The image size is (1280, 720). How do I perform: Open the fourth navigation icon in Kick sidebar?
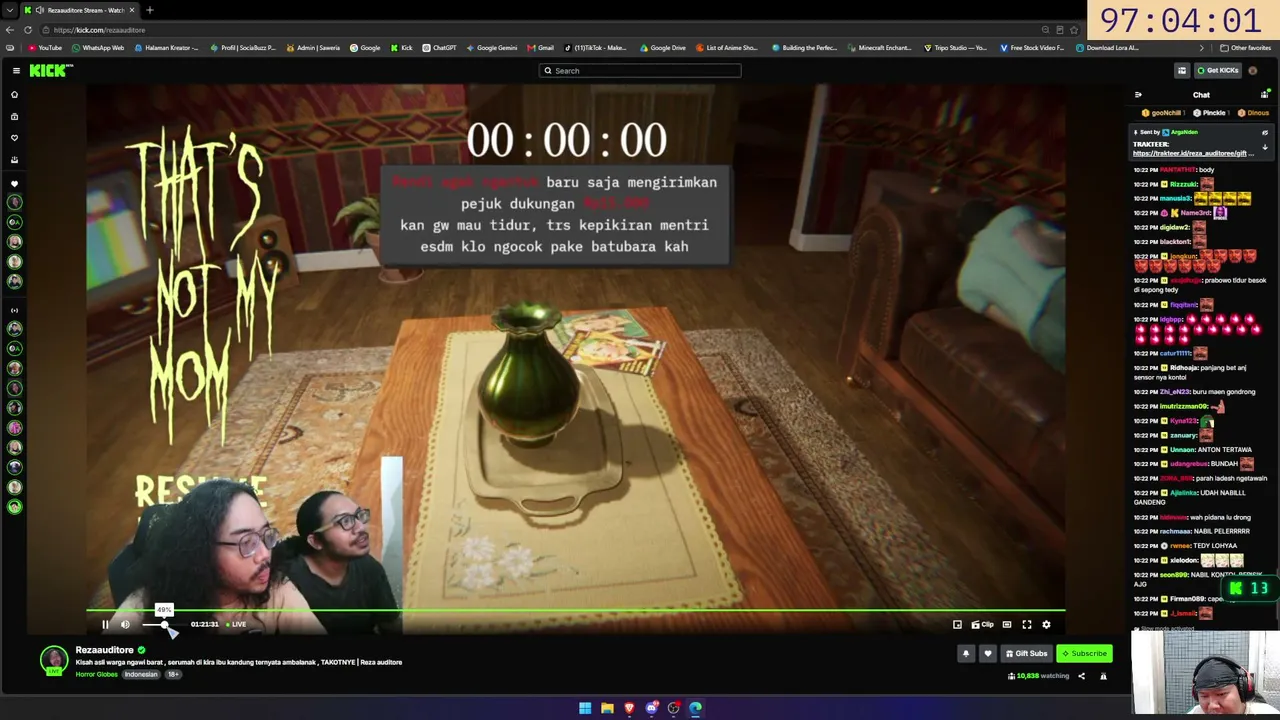tap(14, 160)
